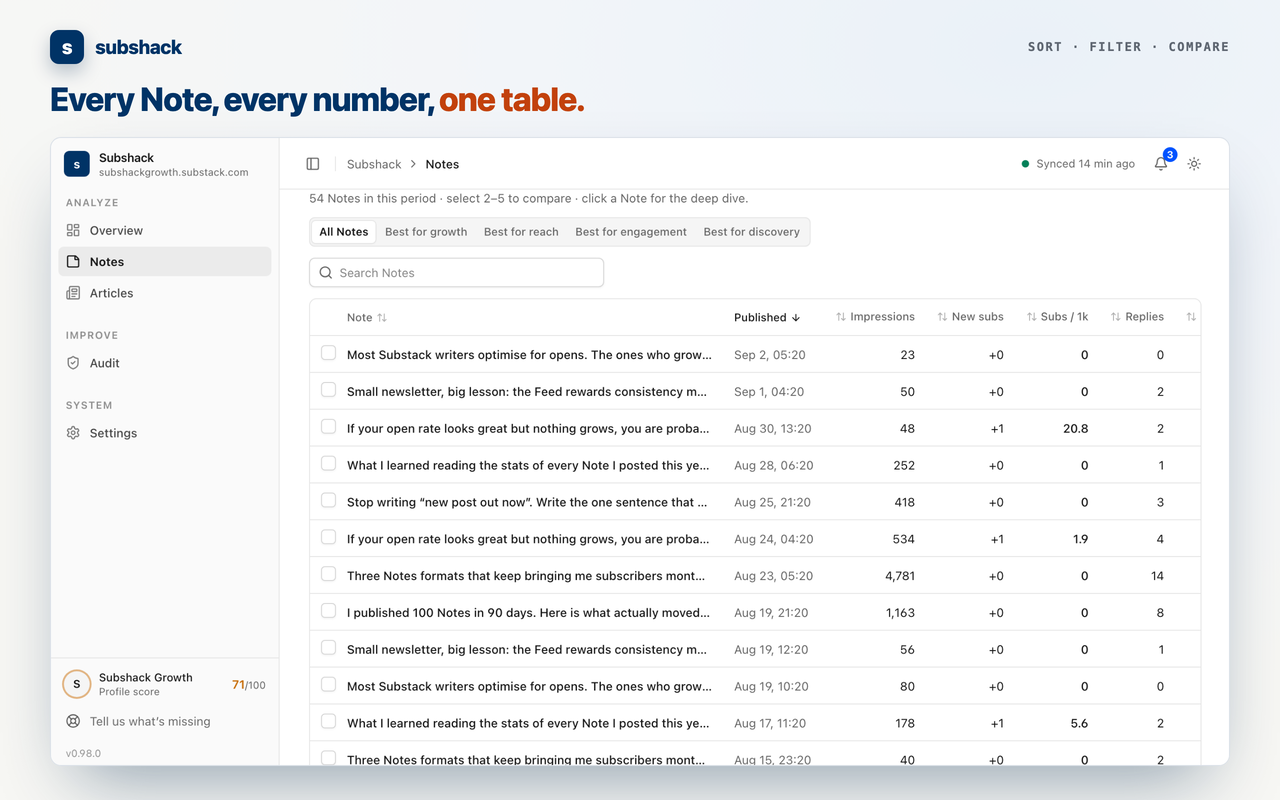Tick the checkbox for the Aug 17 note
1280x800 pixels.
328,721
